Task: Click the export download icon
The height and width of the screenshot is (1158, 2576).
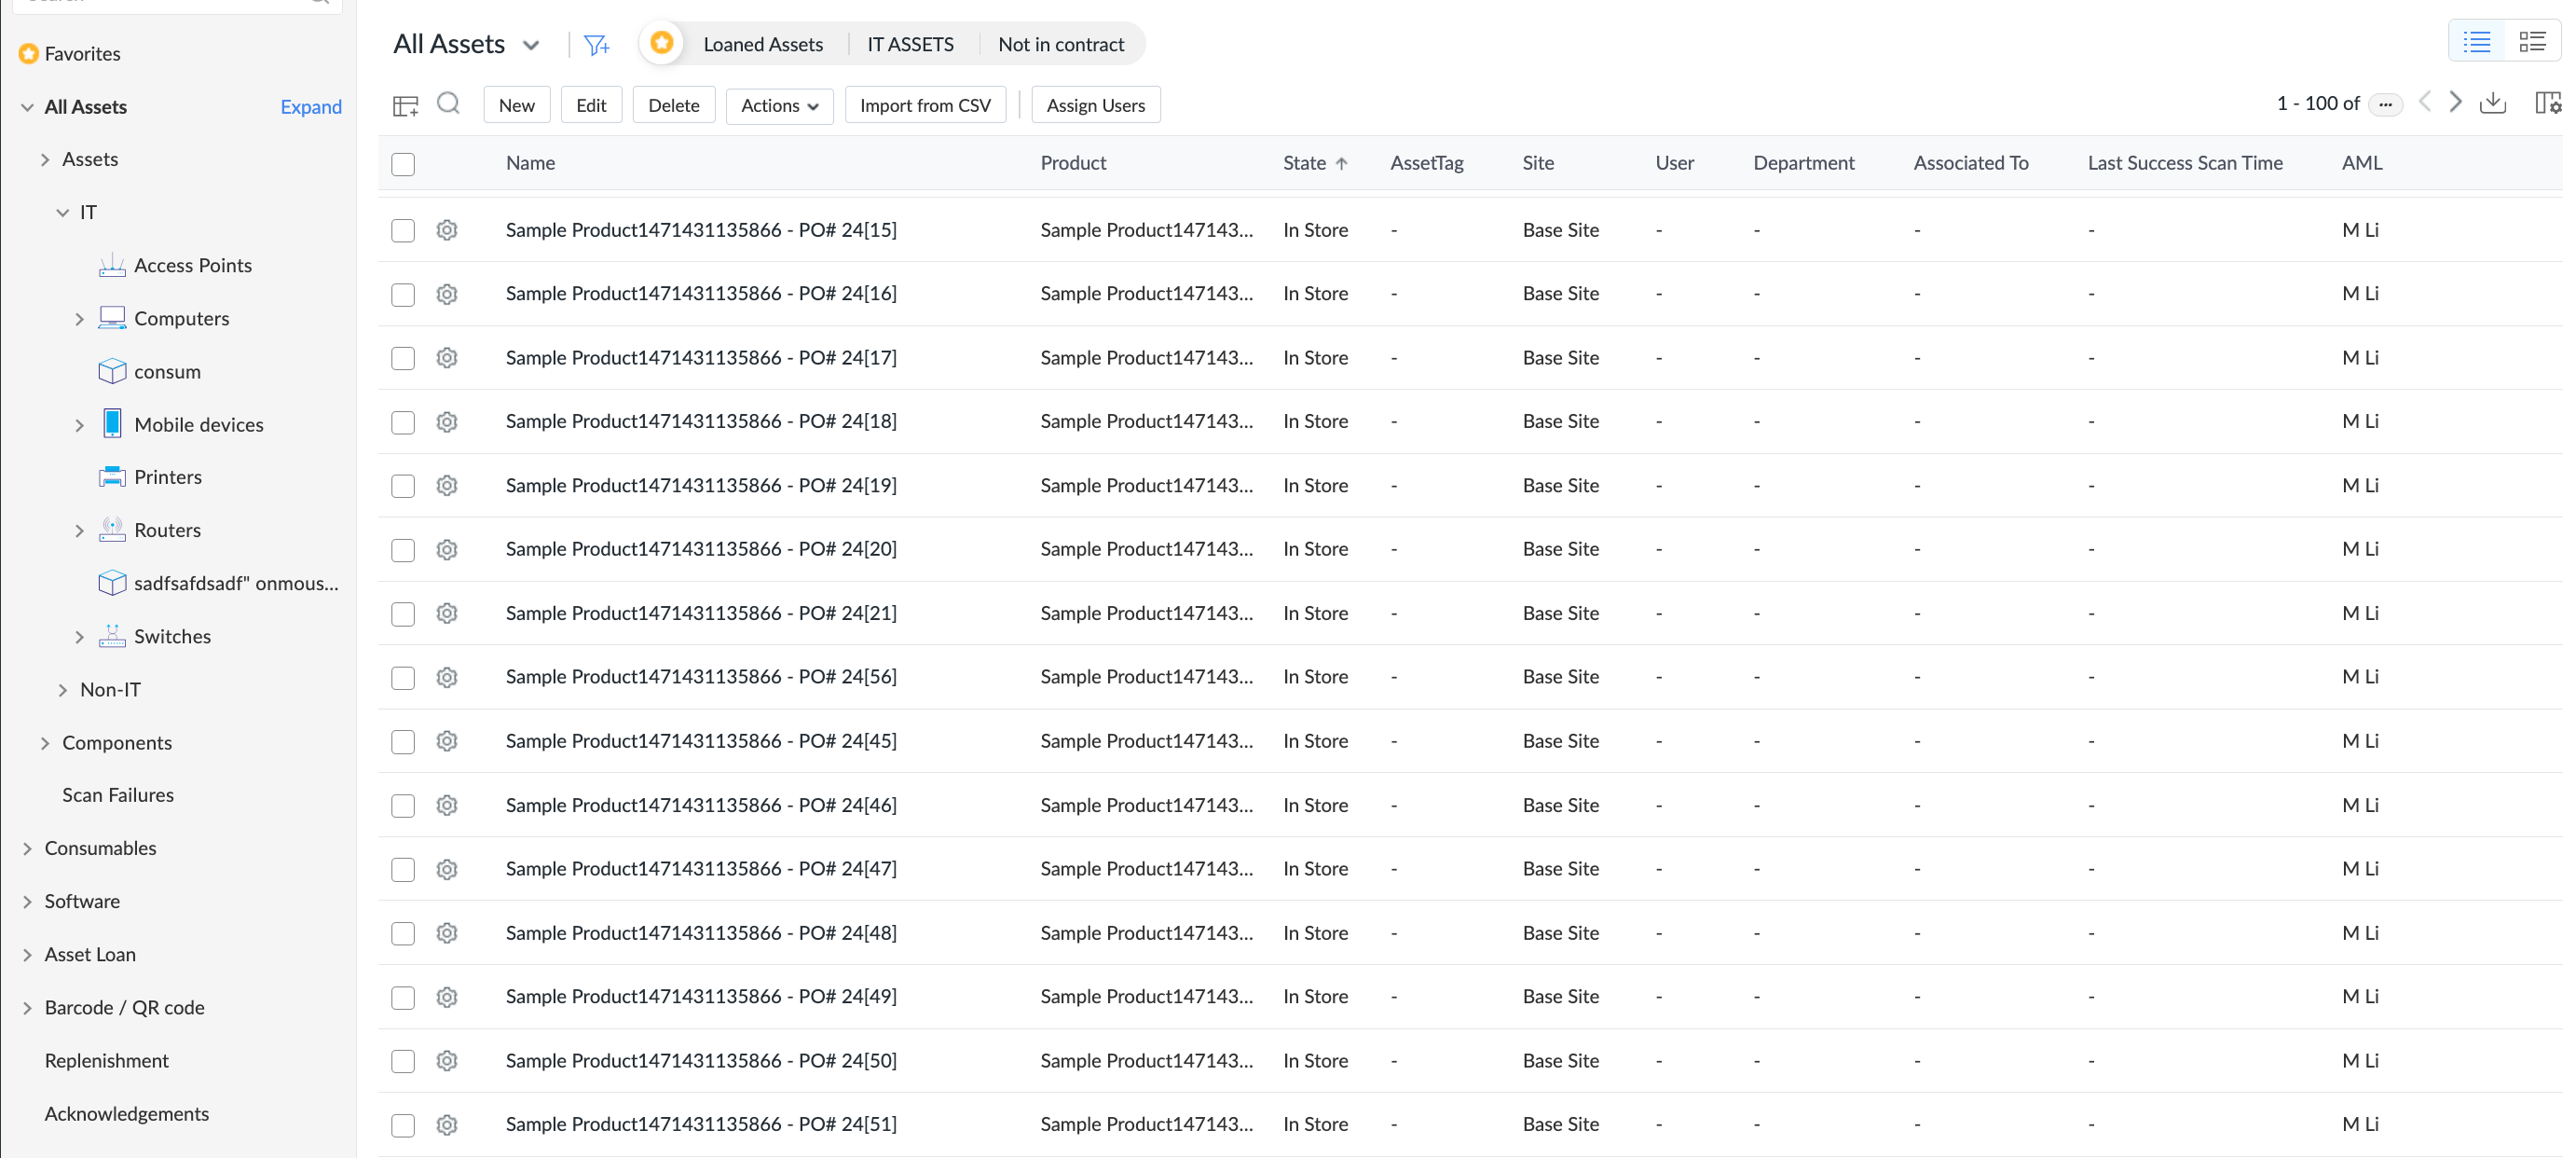Action: pyautogui.click(x=2493, y=103)
